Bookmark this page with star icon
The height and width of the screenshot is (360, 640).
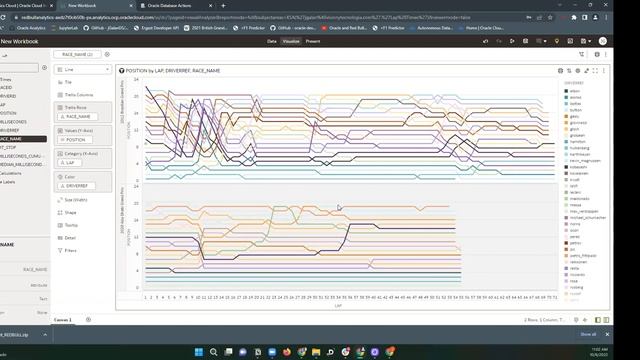coord(550,18)
